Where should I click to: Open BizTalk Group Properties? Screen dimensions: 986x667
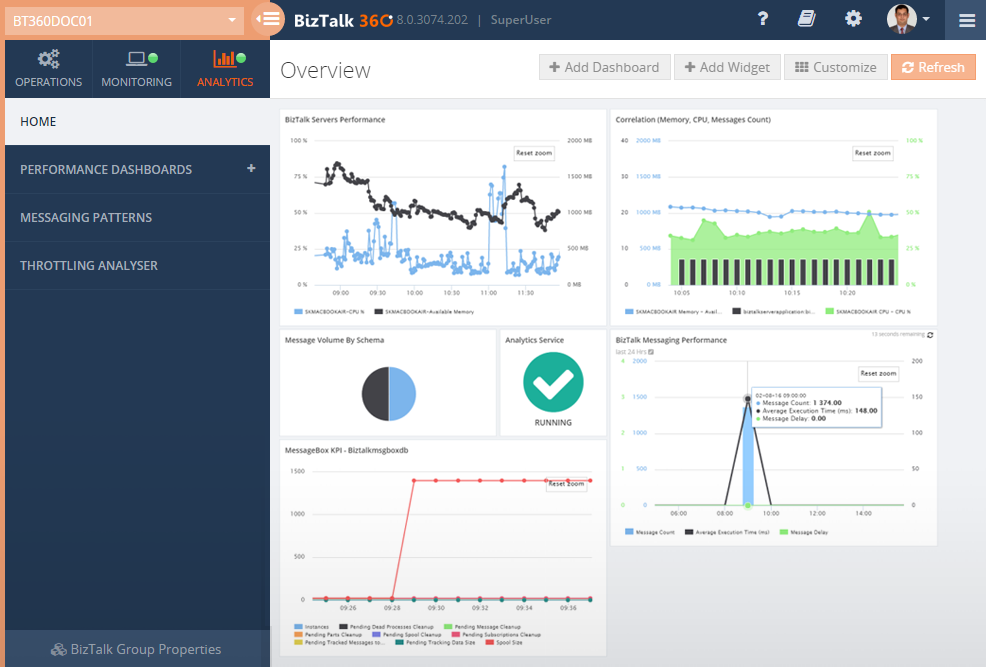click(x=135, y=649)
